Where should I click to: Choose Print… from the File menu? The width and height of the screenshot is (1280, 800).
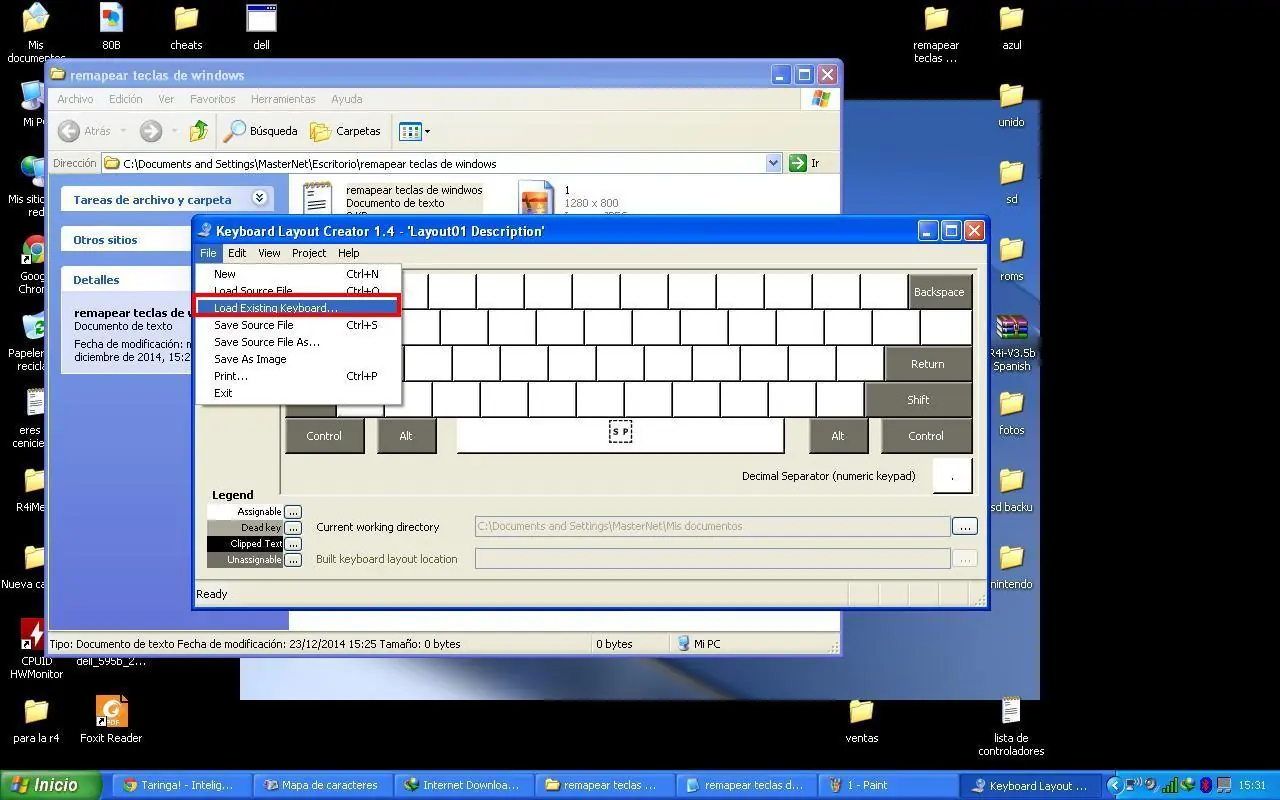(298, 376)
